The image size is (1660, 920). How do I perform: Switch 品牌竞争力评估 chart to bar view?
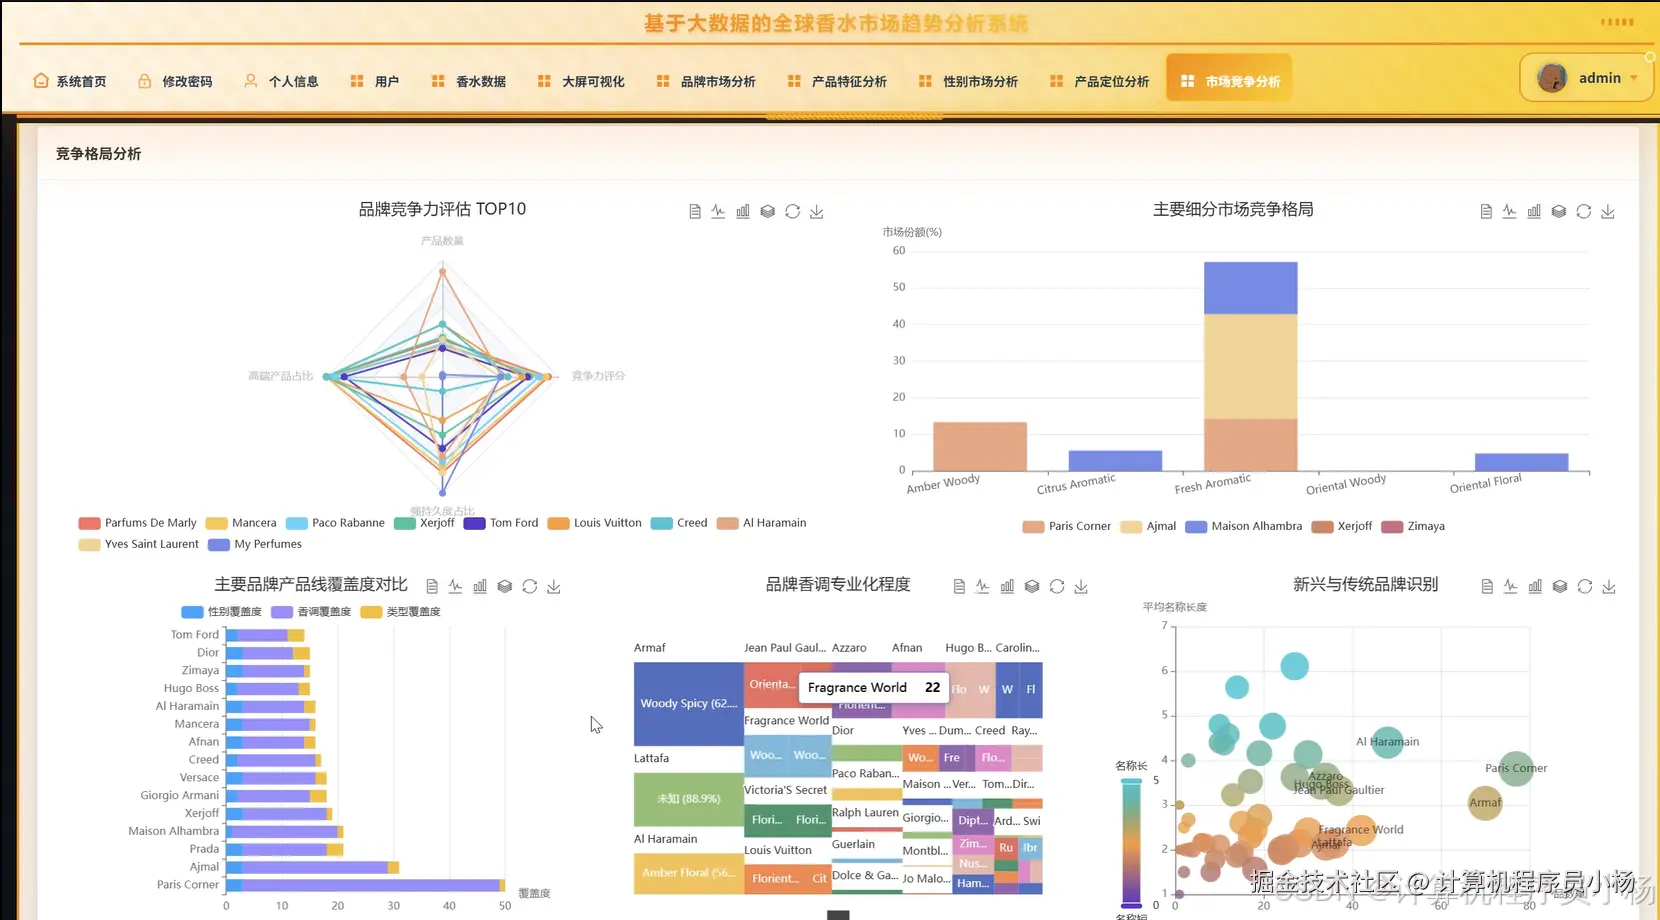point(743,211)
